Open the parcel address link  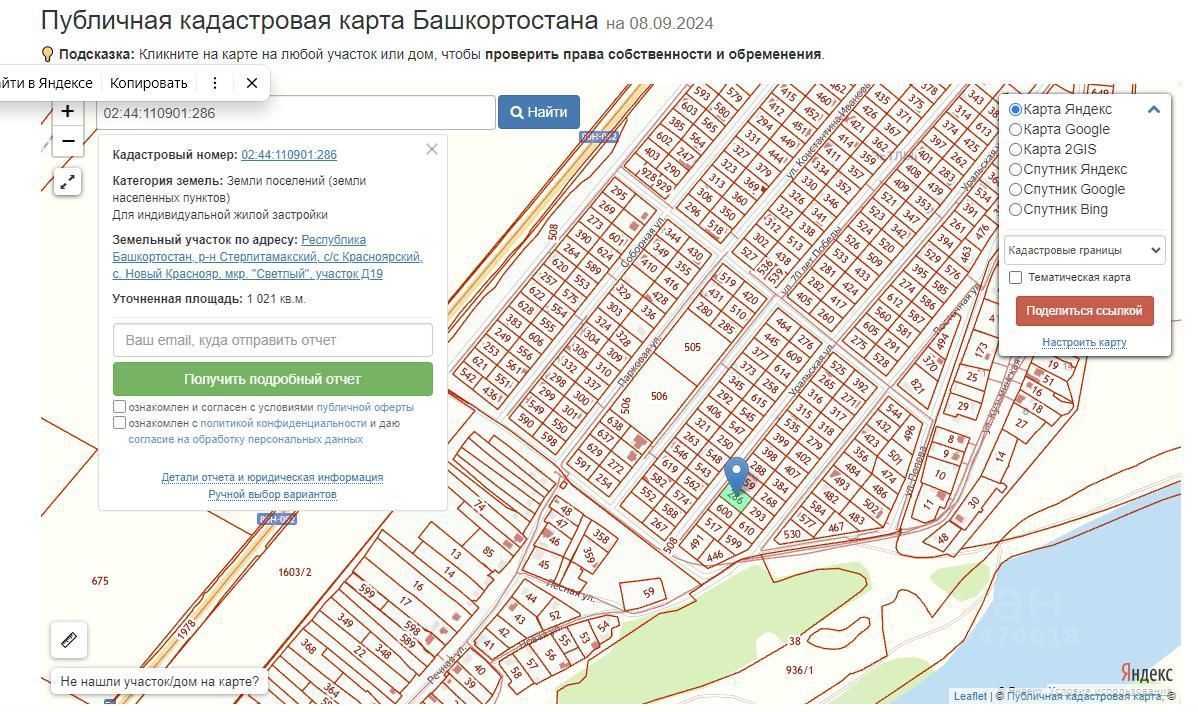tap(267, 257)
